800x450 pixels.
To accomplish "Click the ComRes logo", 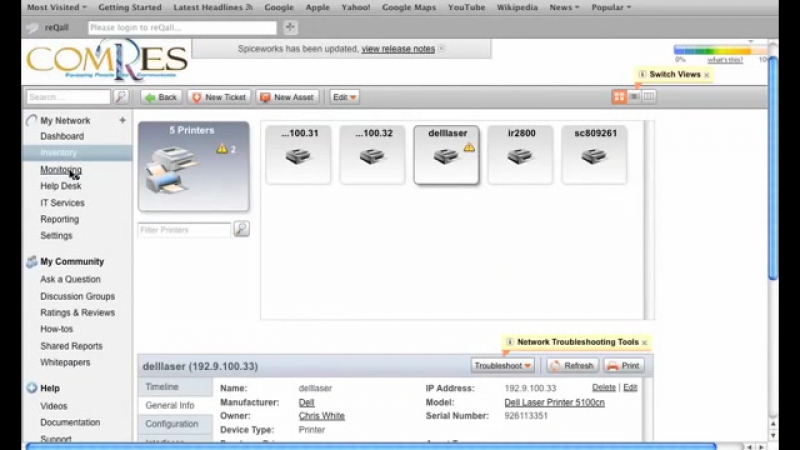I will 107,60.
